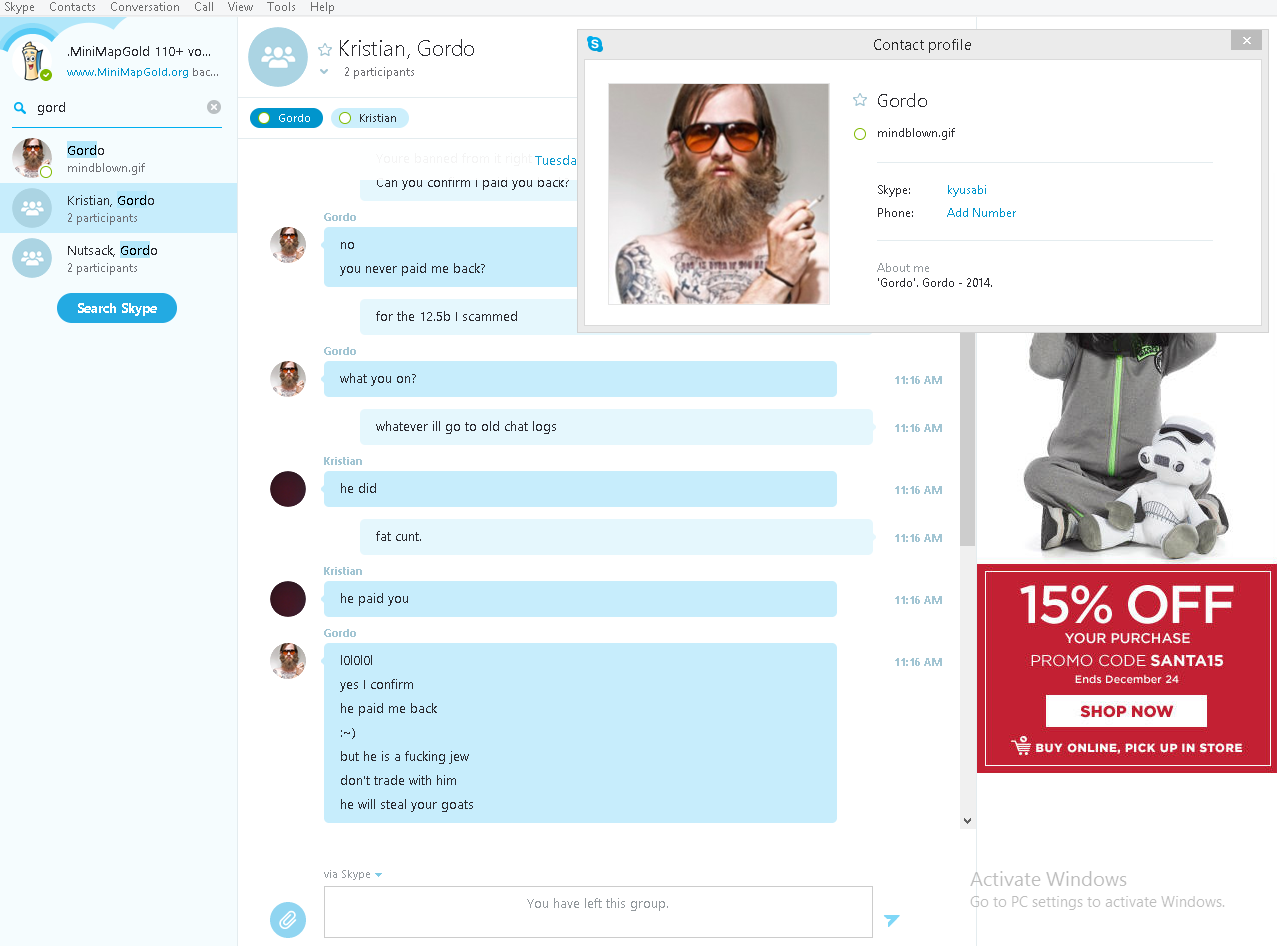Click the Kristian, Gordo group icon in list
The image size is (1277, 946).
tap(32, 208)
